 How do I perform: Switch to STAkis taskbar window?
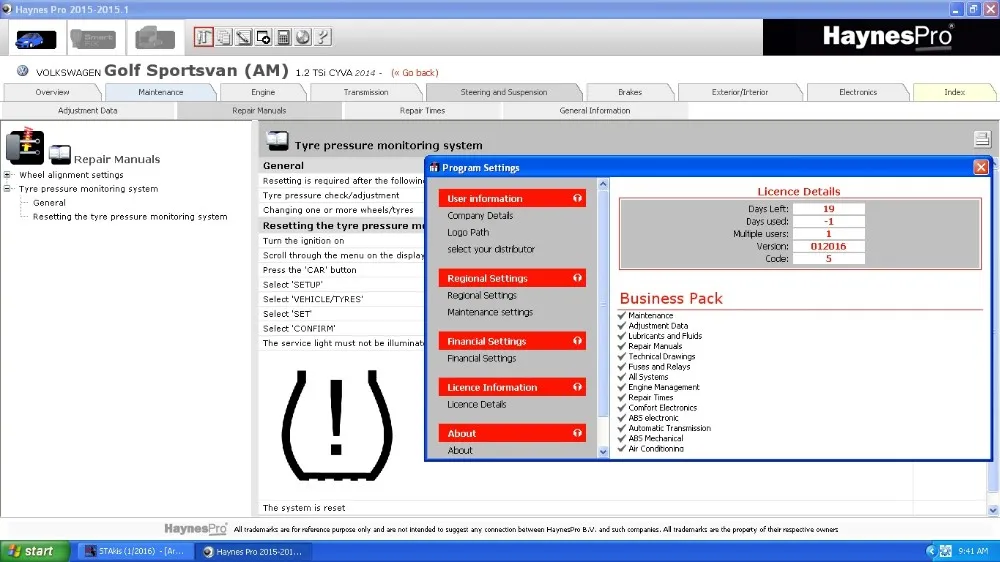point(135,551)
